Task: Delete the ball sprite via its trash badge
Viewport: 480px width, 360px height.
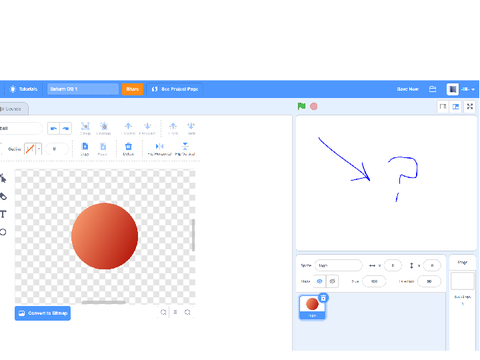Action: 323,298
